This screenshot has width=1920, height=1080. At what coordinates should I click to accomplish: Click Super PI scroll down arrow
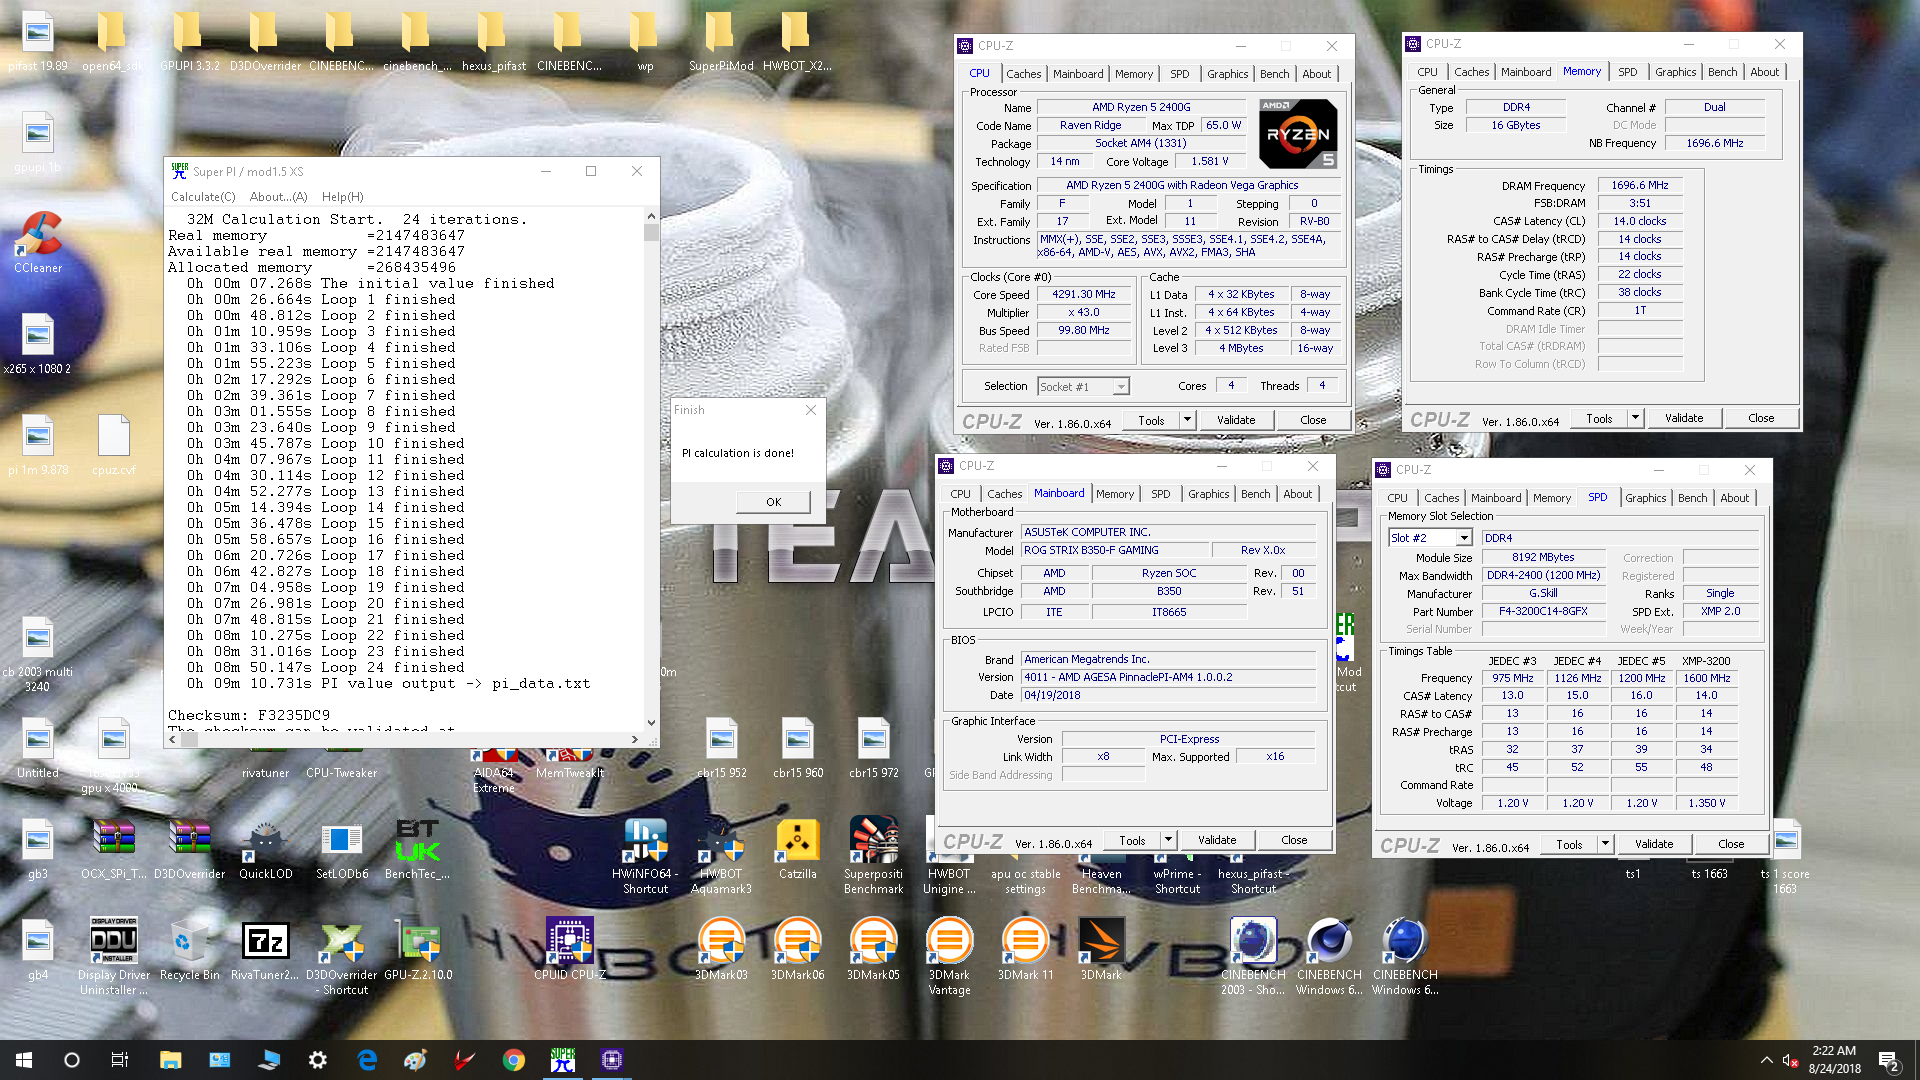651,722
